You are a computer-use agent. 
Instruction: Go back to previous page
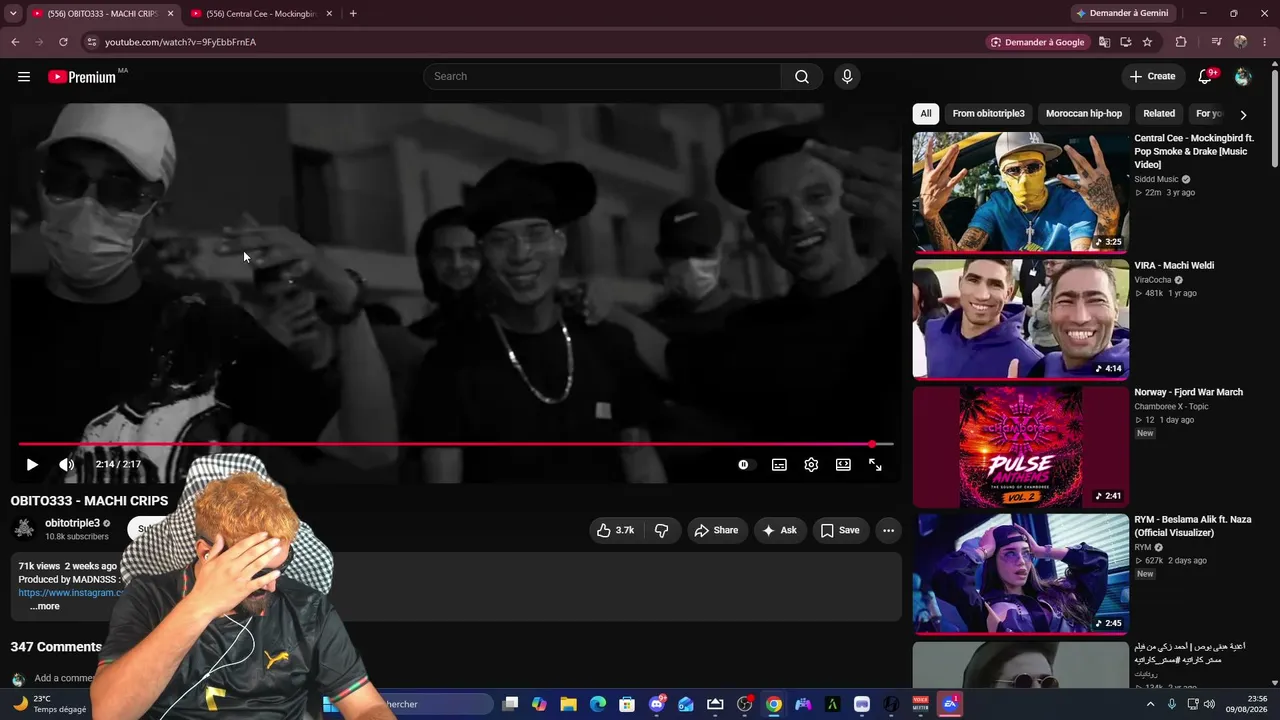point(15,42)
